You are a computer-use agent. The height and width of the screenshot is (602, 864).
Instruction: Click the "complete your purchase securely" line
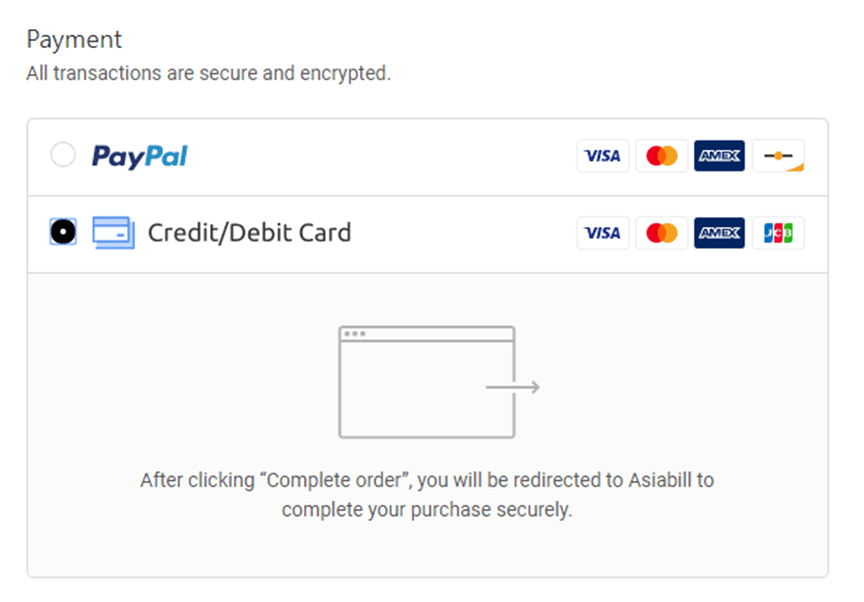coord(427,510)
